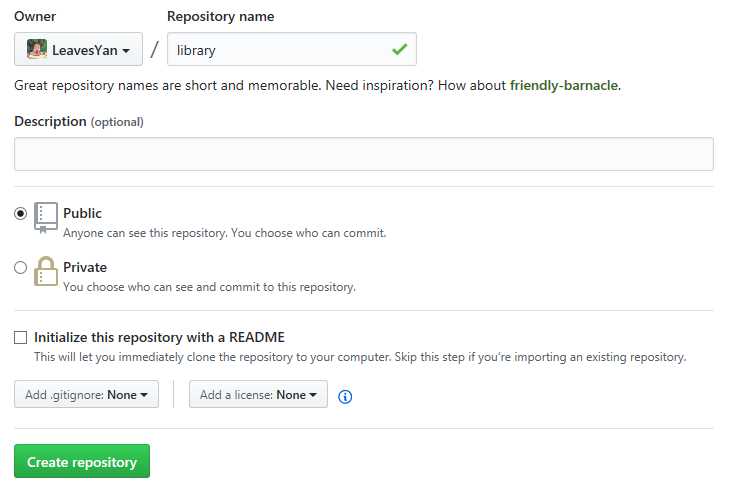Click the green checkmark in repository name
The width and height of the screenshot is (754, 490).
click(x=399, y=49)
